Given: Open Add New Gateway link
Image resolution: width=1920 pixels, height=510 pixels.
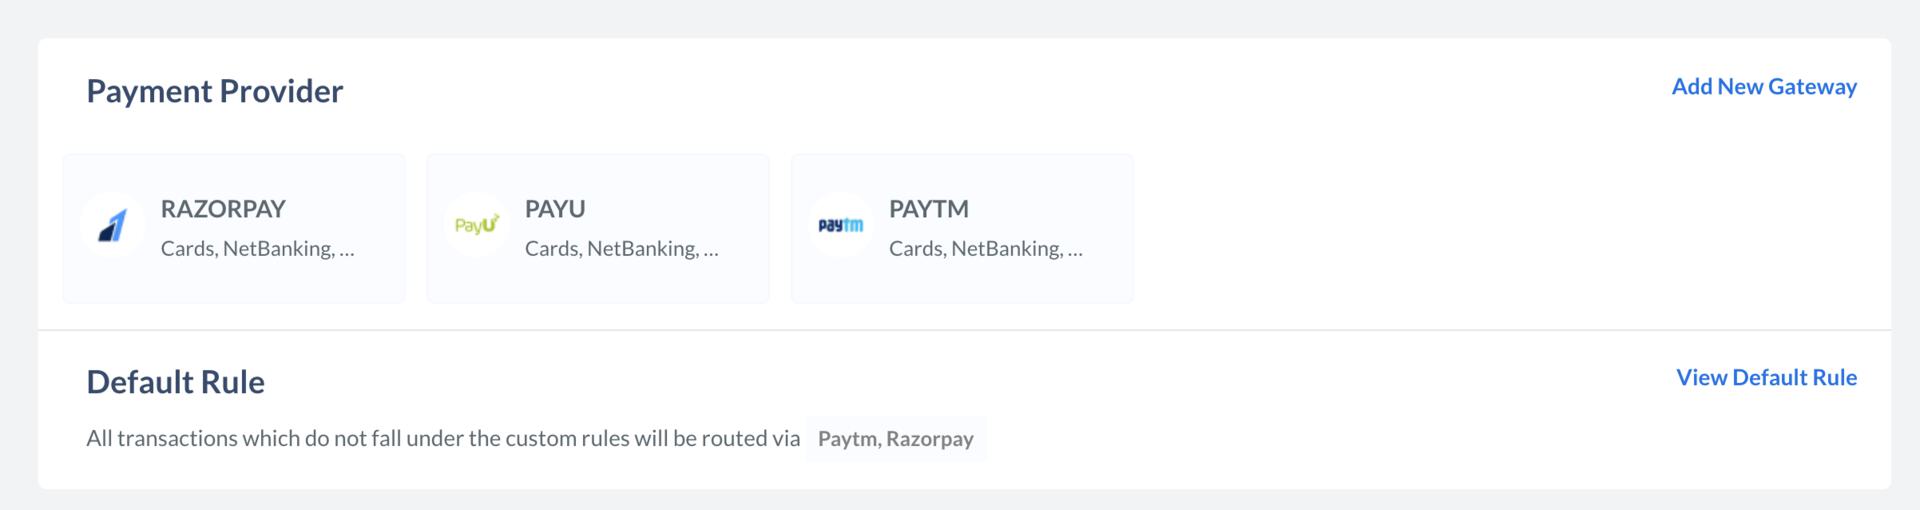Looking at the screenshot, I should 1764,87.
